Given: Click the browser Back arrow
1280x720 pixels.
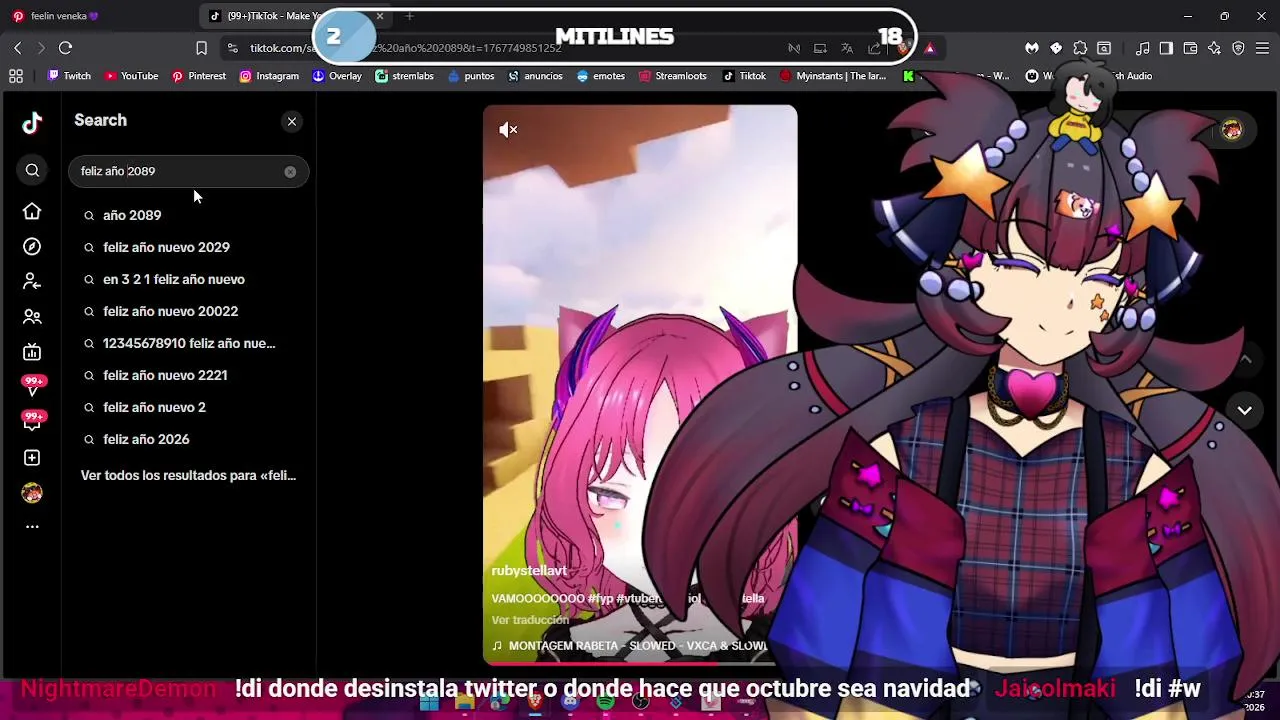Looking at the screenshot, I should pyautogui.click(x=17, y=48).
